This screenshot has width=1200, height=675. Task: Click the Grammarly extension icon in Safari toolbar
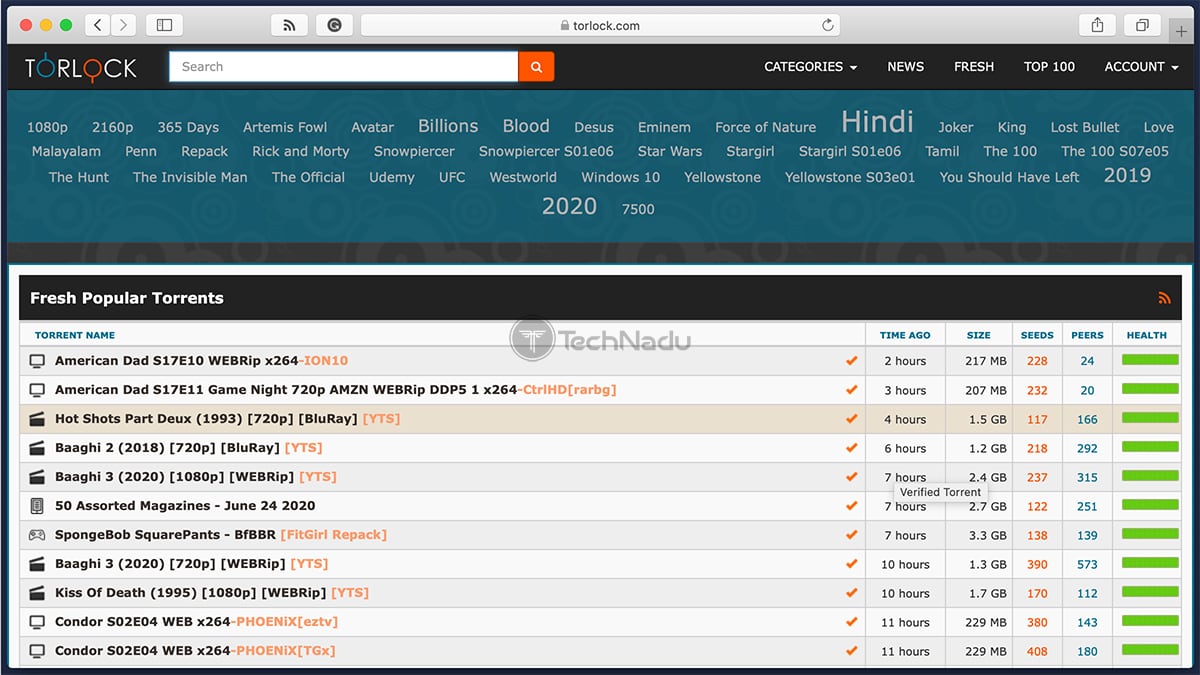point(334,25)
